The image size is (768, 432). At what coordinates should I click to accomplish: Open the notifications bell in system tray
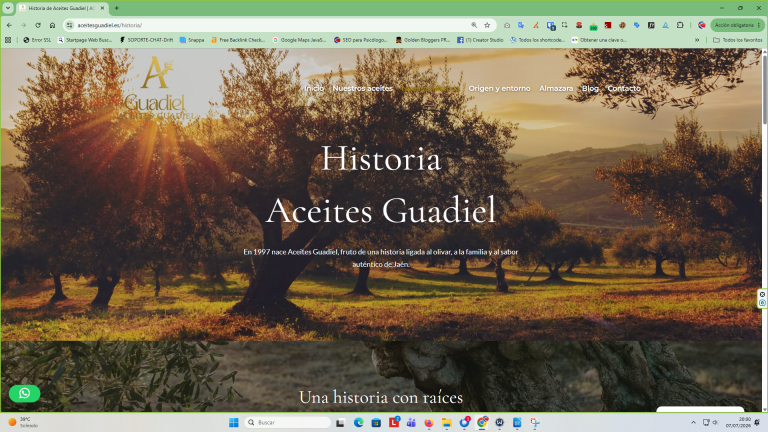[757, 422]
